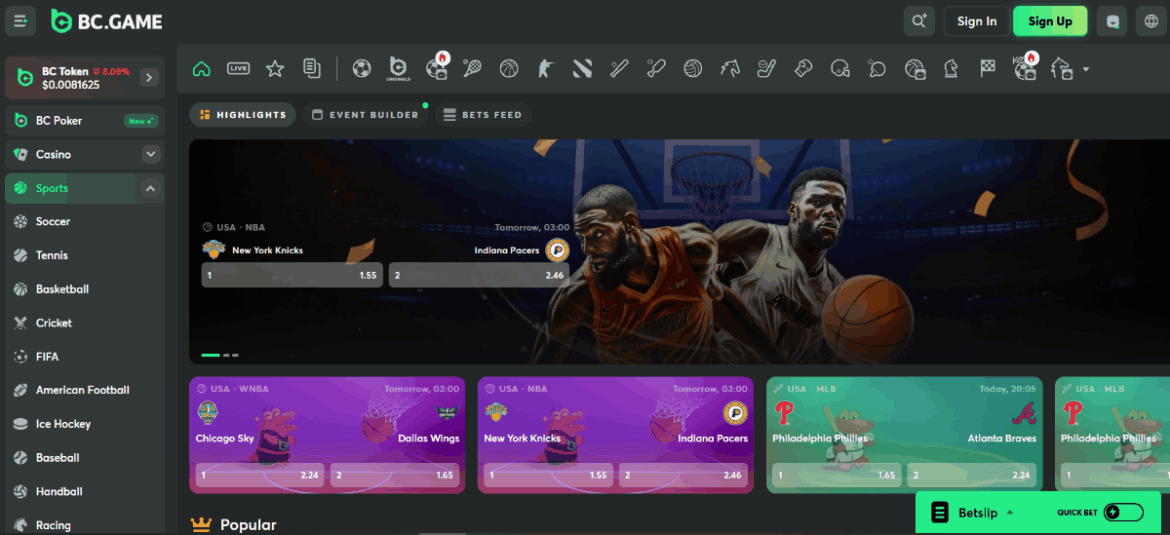Click the Sign Up button
Image resolution: width=1170 pixels, height=535 pixels.
click(1050, 21)
